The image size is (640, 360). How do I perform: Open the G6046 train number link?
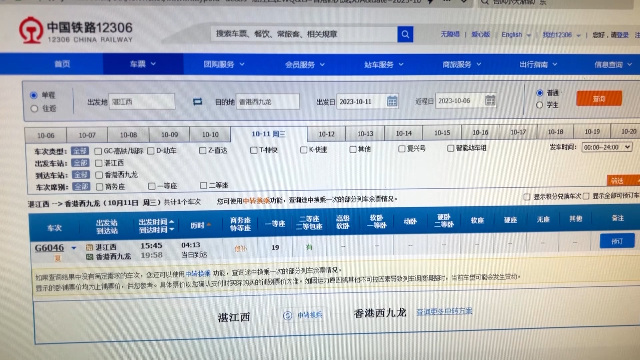(49, 248)
